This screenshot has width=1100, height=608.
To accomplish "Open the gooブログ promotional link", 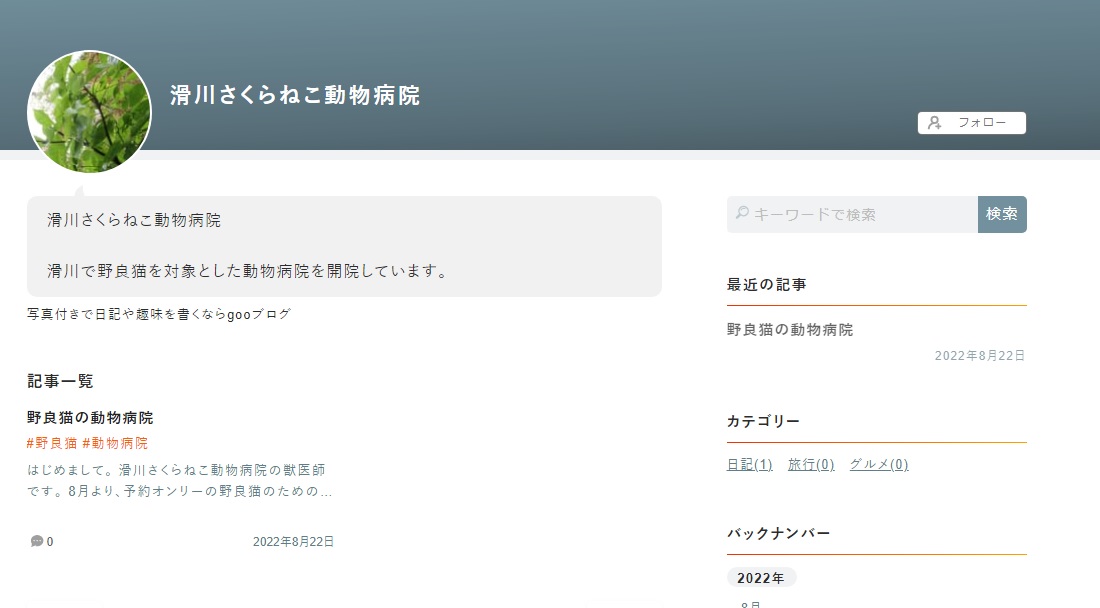I will pos(160,313).
